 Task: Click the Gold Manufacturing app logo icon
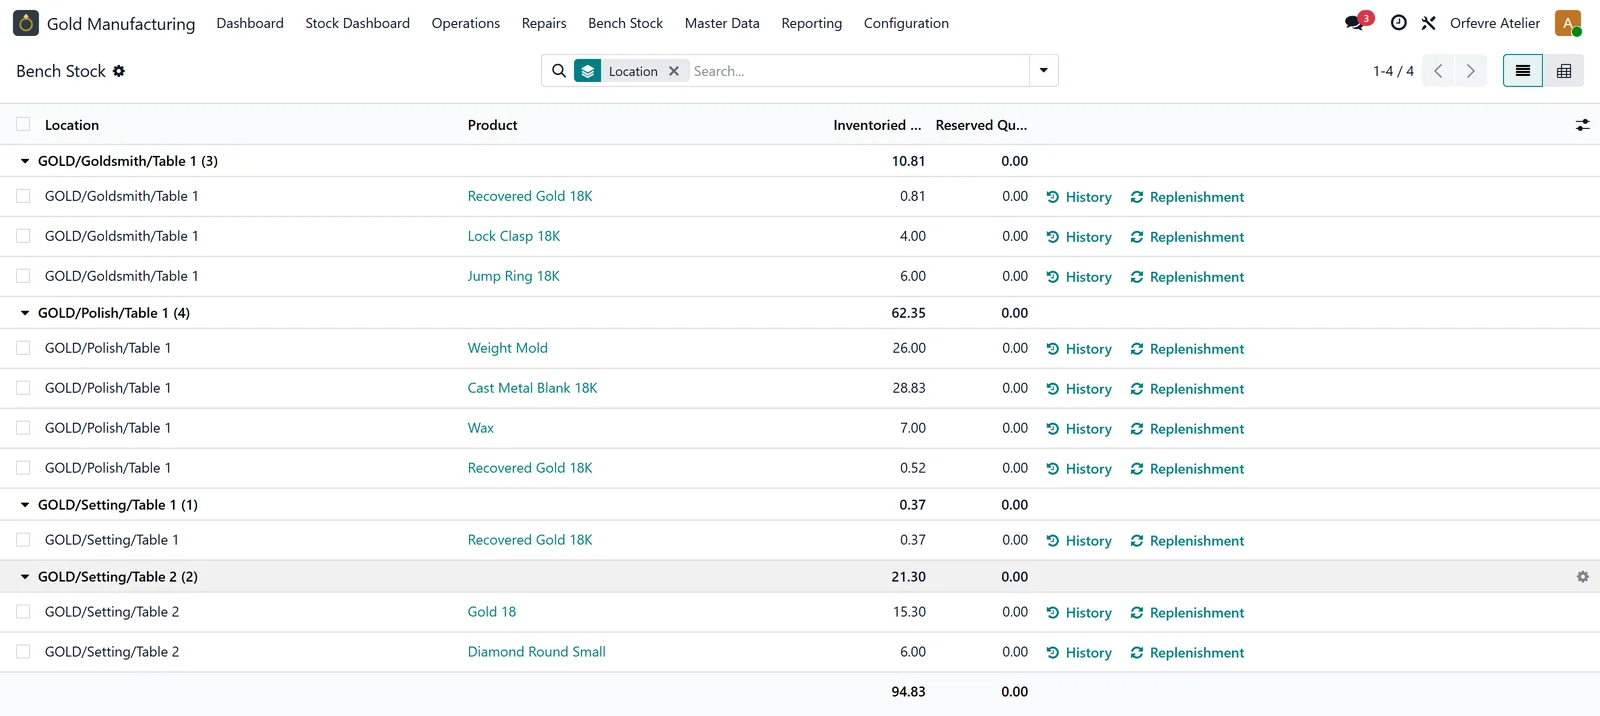coord(26,23)
